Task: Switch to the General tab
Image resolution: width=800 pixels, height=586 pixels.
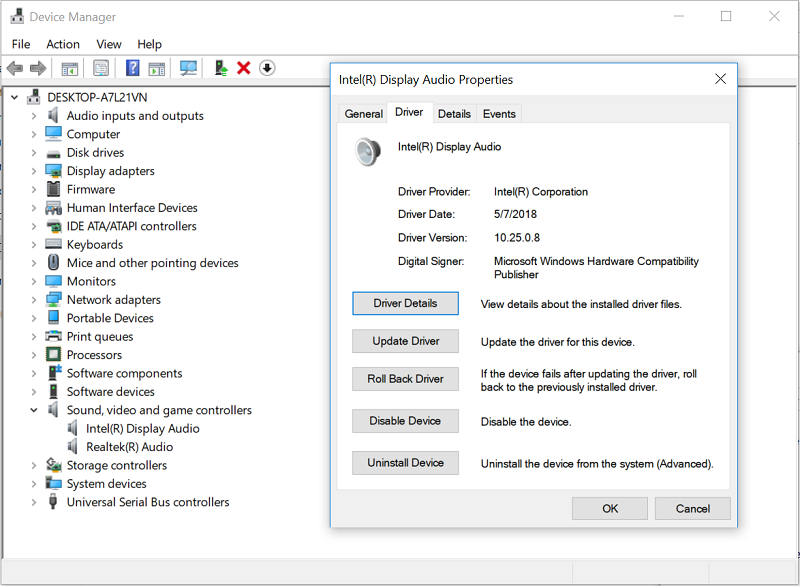Action: click(x=364, y=114)
